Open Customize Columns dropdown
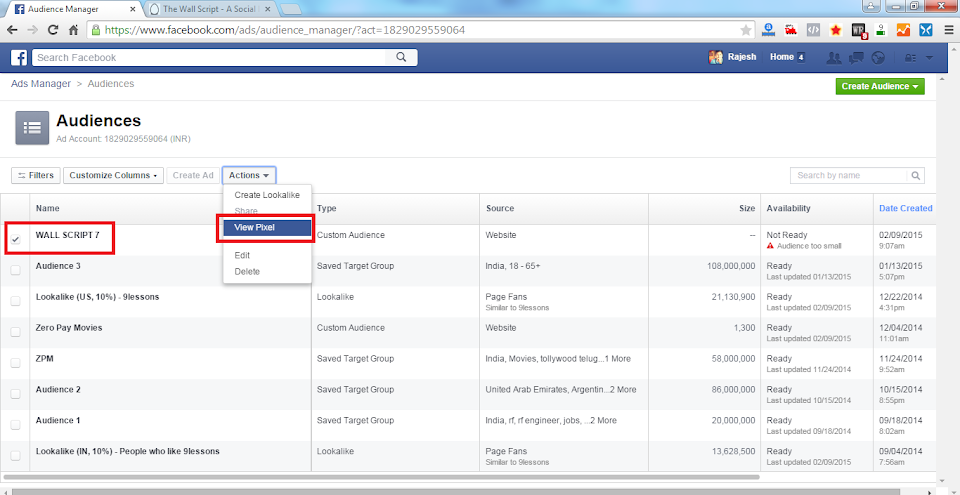This screenshot has height=495, width=960. coord(113,175)
